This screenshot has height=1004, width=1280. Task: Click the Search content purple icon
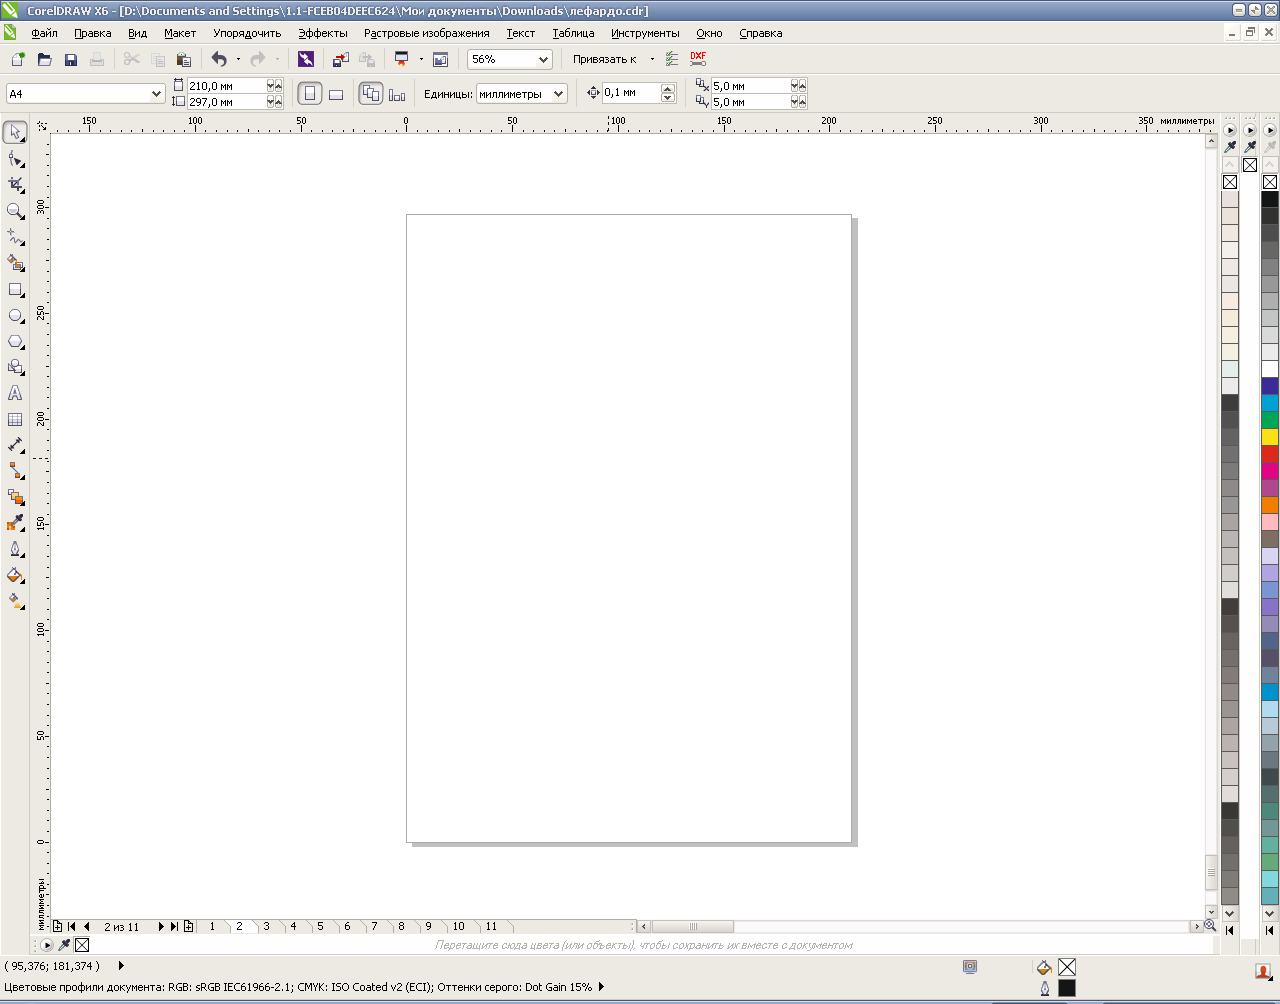[x=306, y=60]
